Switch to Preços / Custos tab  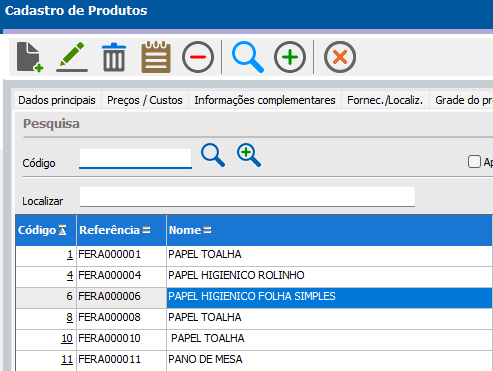[145, 100]
